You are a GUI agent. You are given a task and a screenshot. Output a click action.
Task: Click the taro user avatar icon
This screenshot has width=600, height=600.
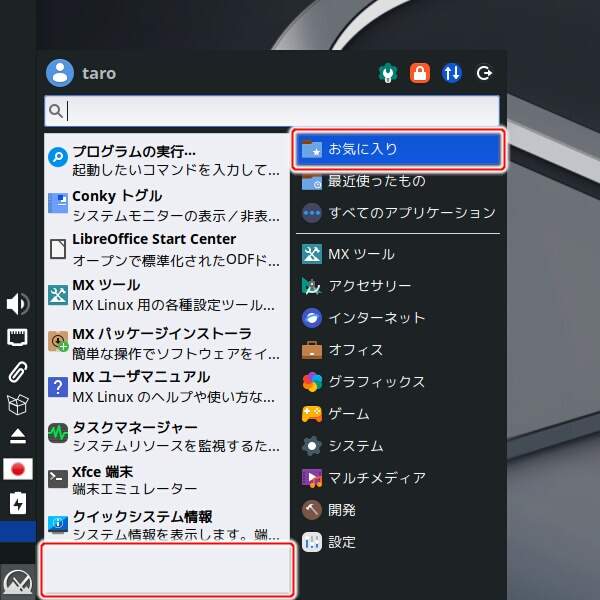tap(60, 73)
